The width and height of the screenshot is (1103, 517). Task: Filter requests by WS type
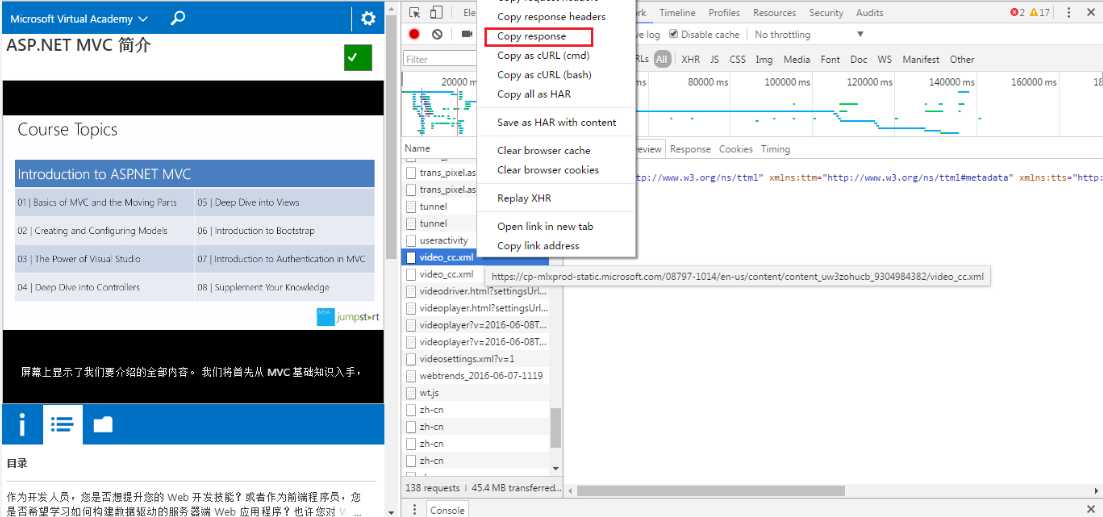click(x=884, y=60)
